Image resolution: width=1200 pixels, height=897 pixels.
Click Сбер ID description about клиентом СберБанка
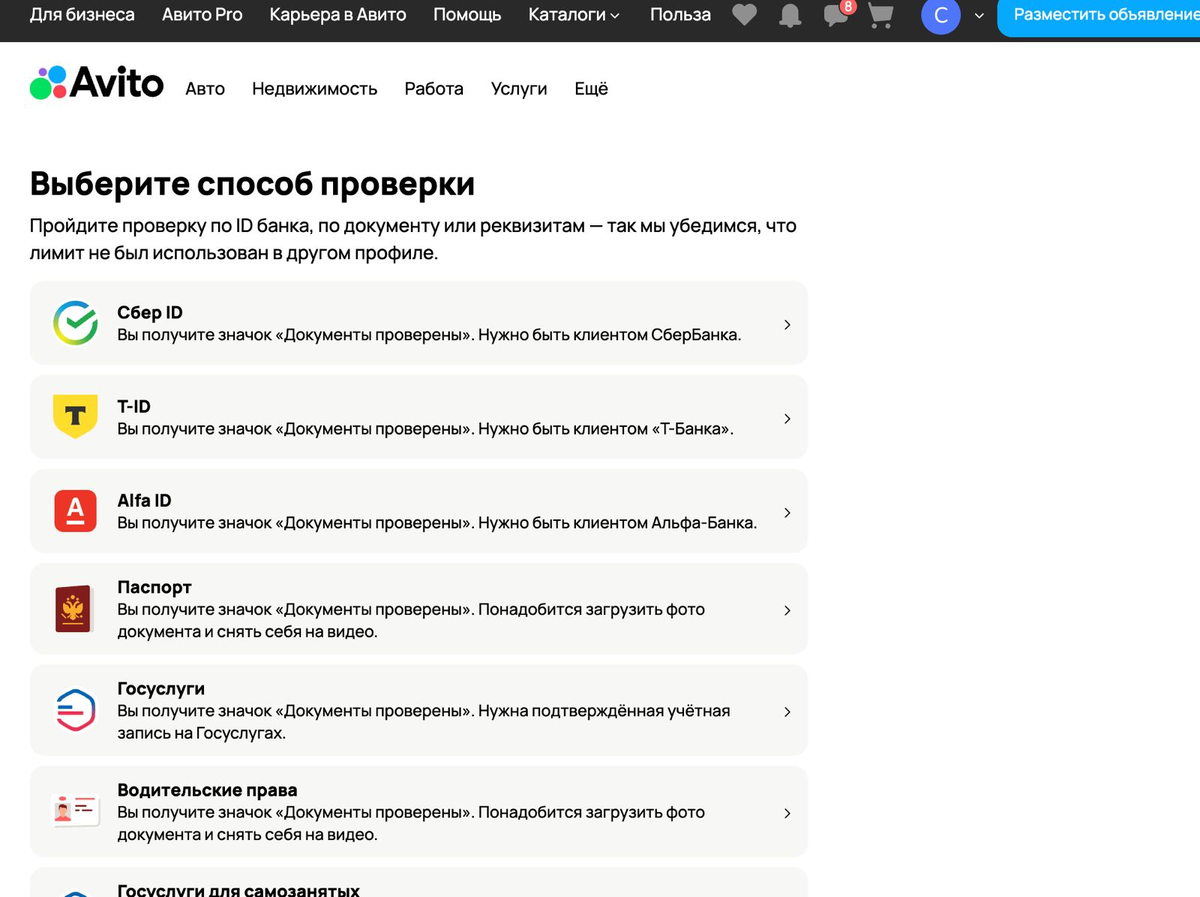point(429,335)
